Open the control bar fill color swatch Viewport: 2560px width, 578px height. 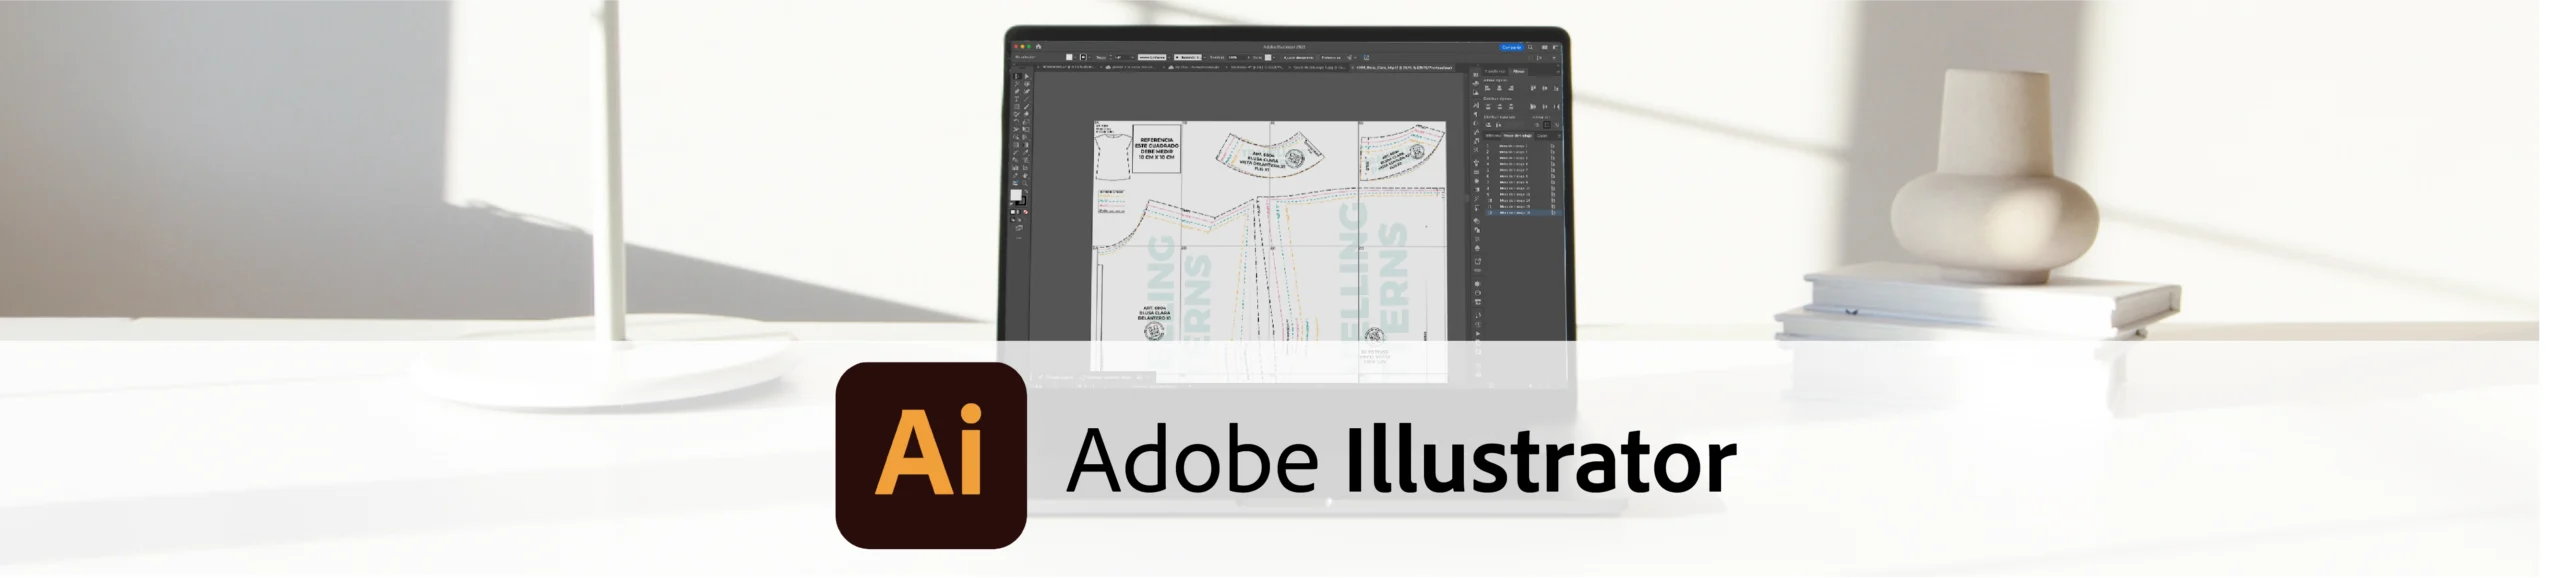coord(1069,57)
